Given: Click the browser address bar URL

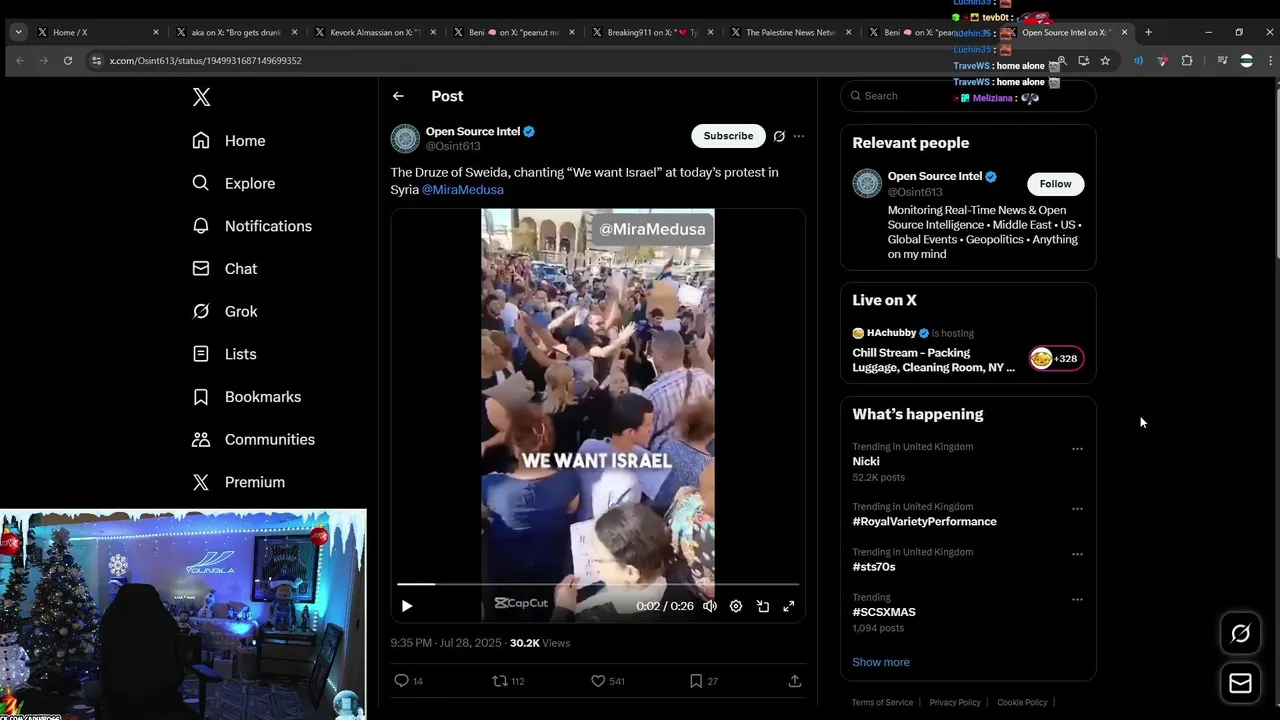Looking at the screenshot, I should pos(206,61).
